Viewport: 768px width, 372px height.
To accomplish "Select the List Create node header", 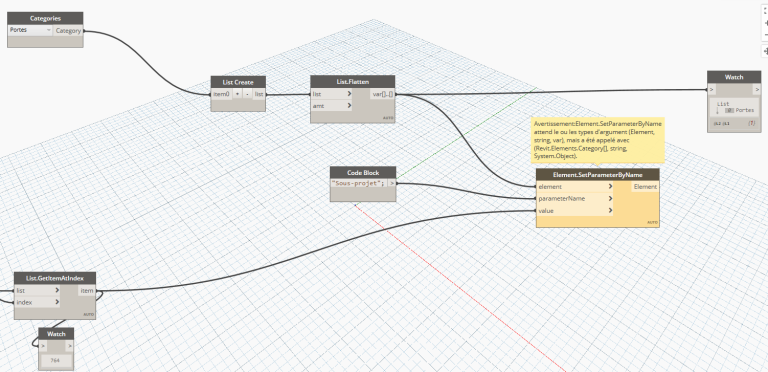I will [x=238, y=82].
